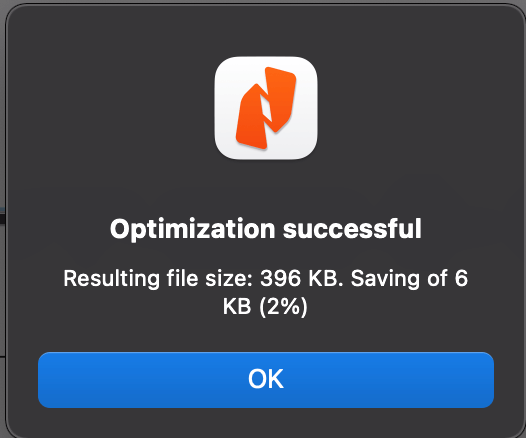The image size is (526, 438).
Task: Click the 'OK' label text
Action: pyautogui.click(x=266, y=379)
